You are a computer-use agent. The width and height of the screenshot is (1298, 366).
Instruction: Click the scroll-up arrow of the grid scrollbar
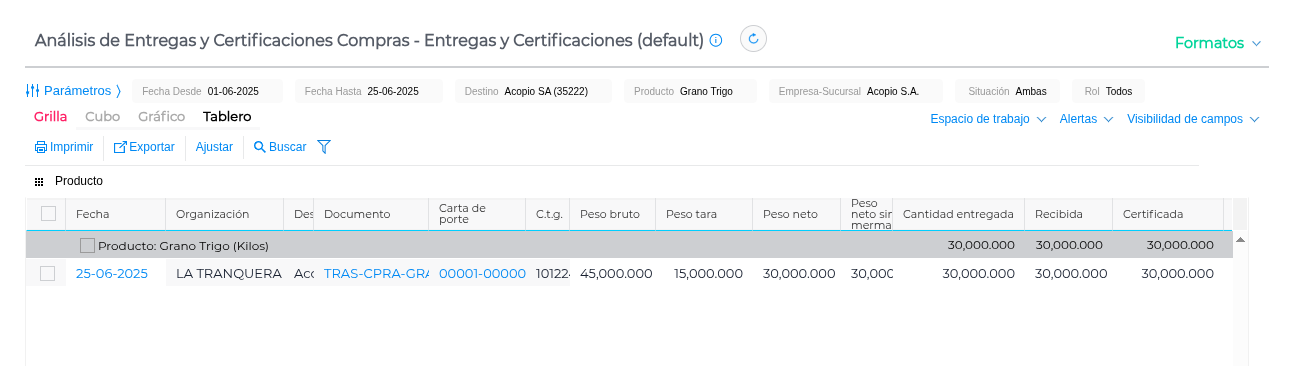point(1240,240)
